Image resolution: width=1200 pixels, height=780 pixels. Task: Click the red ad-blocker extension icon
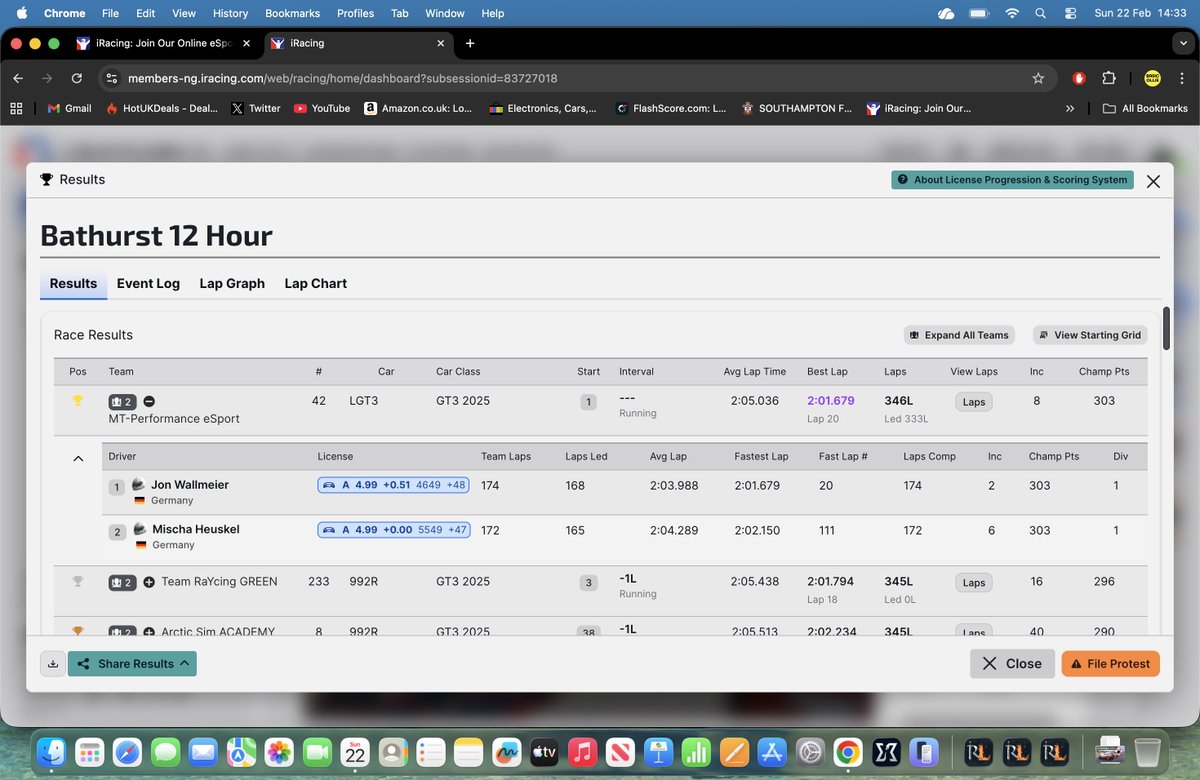[1079, 78]
